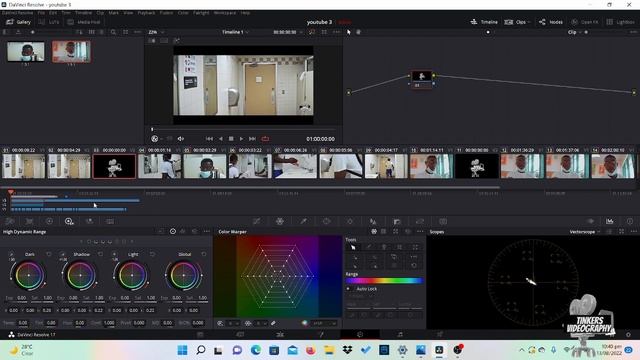Open the Fusion menu

click(x=166, y=13)
